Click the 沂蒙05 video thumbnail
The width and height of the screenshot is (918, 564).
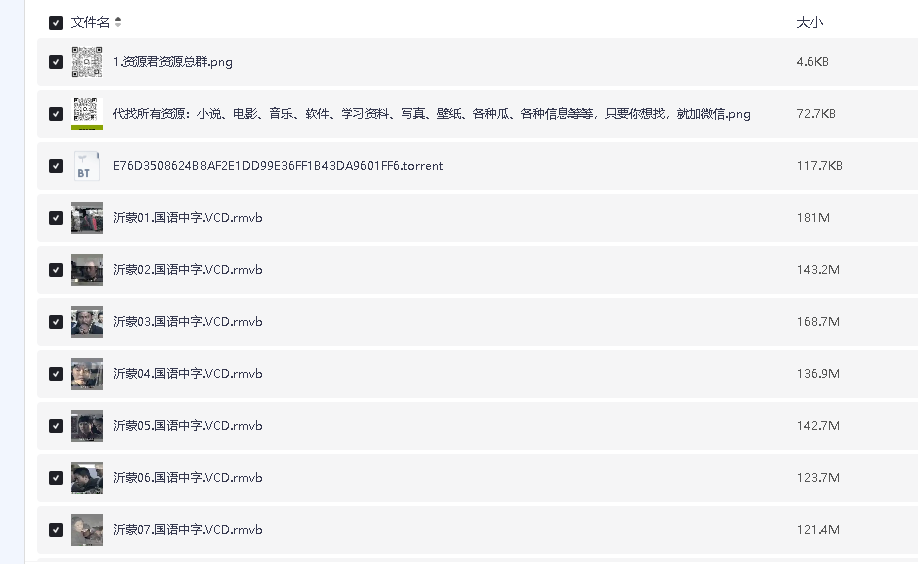(x=87, y=426)
